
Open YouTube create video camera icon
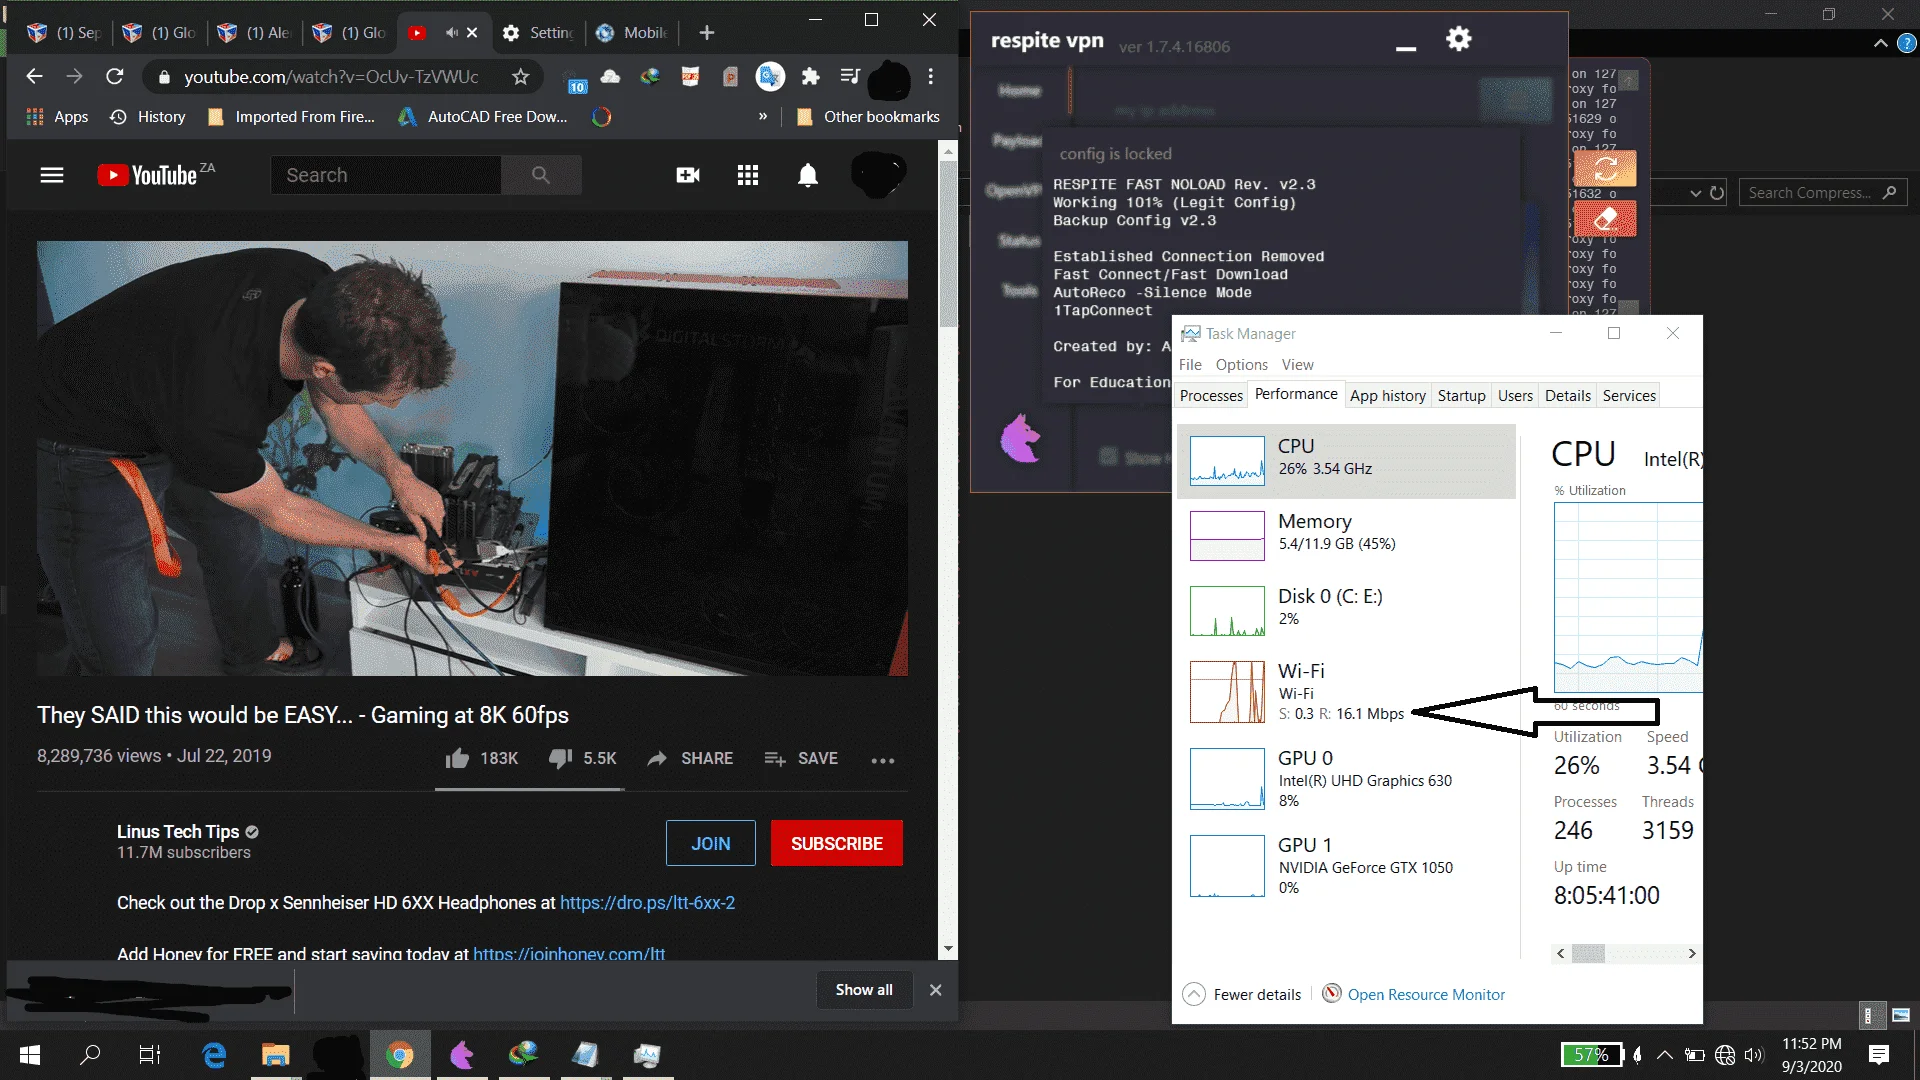coord(688,175)
